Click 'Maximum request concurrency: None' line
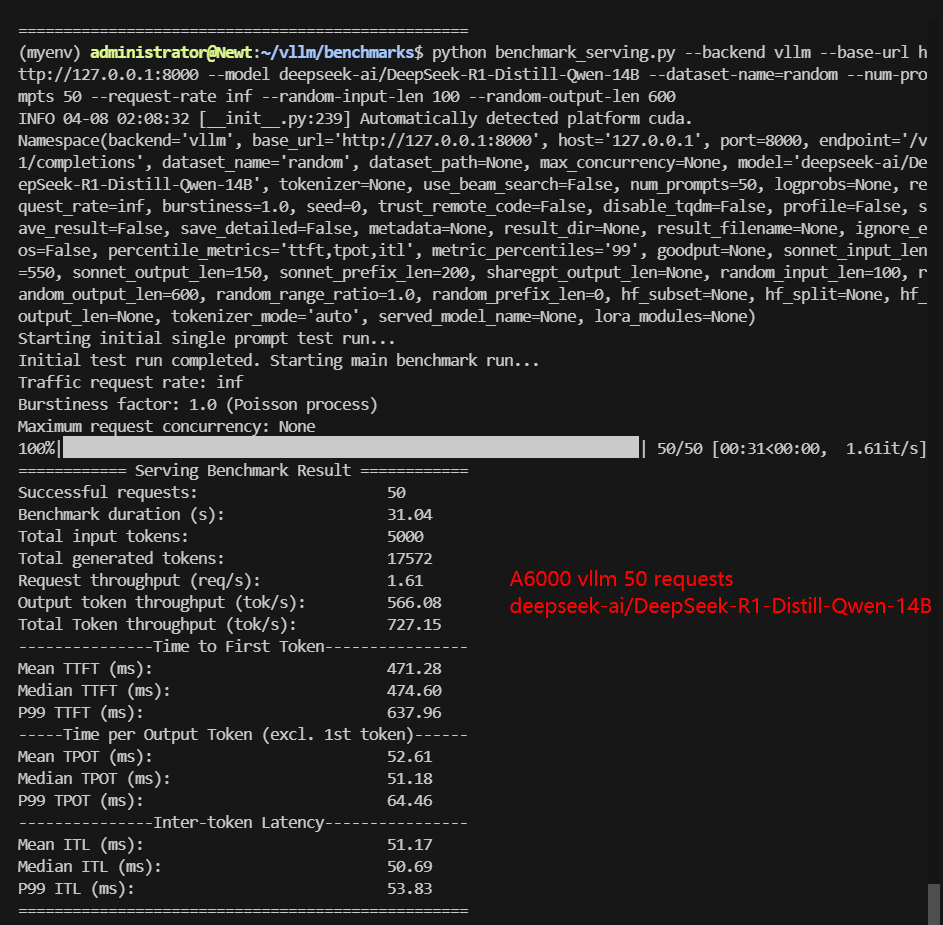Viewport: 943px width, 925px height. tap(167, 426)
